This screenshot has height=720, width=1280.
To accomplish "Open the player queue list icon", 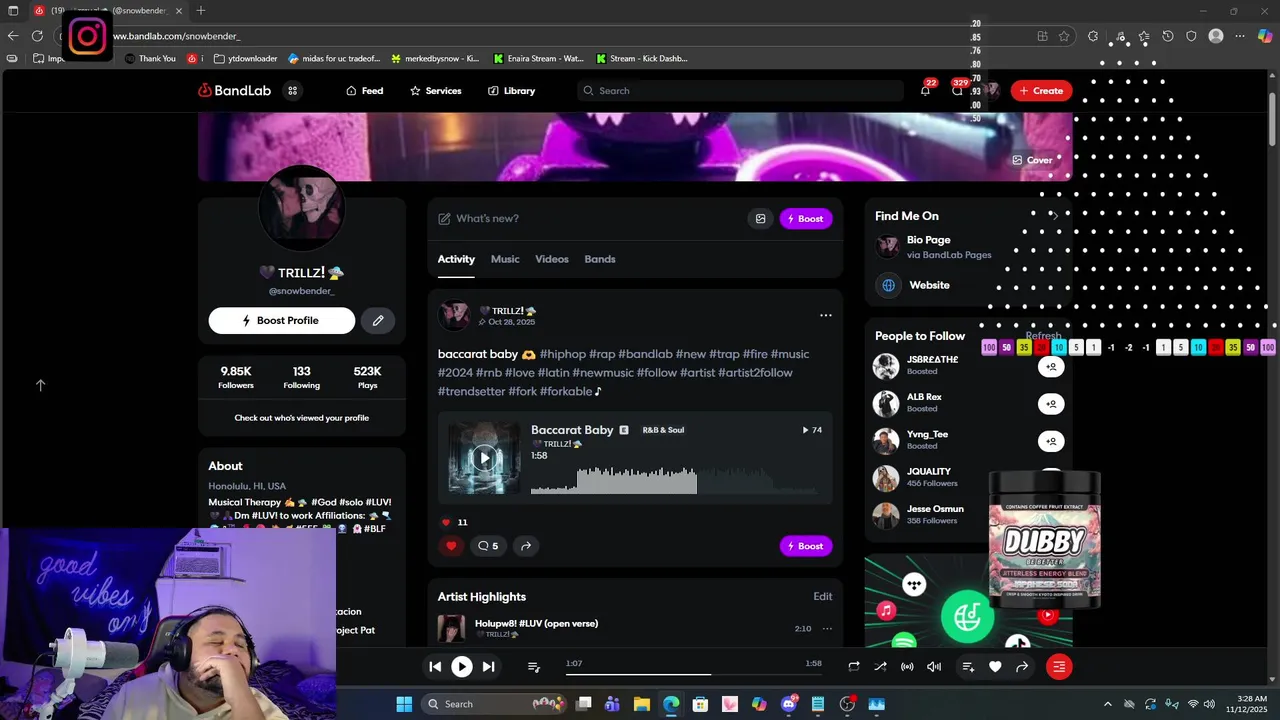I will pos(533,666).
